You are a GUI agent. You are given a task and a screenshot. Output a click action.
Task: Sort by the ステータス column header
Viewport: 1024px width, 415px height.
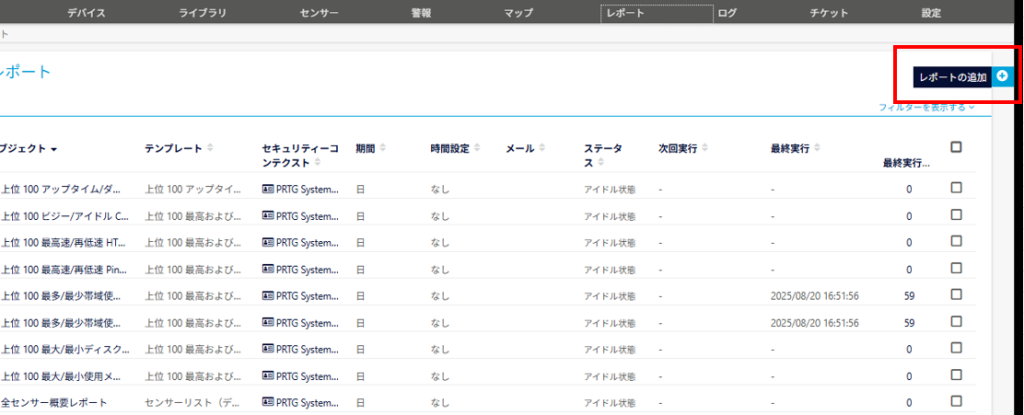[603, 155]
